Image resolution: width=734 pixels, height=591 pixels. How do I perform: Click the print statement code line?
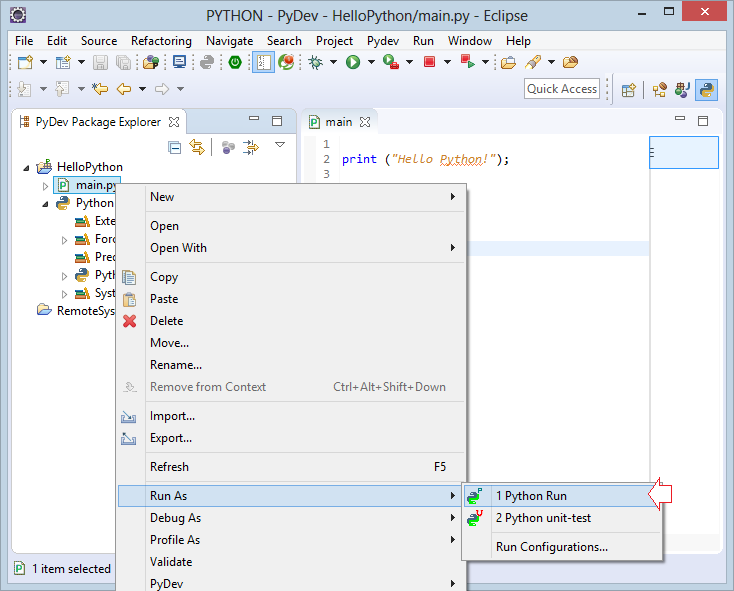point(425,160)
